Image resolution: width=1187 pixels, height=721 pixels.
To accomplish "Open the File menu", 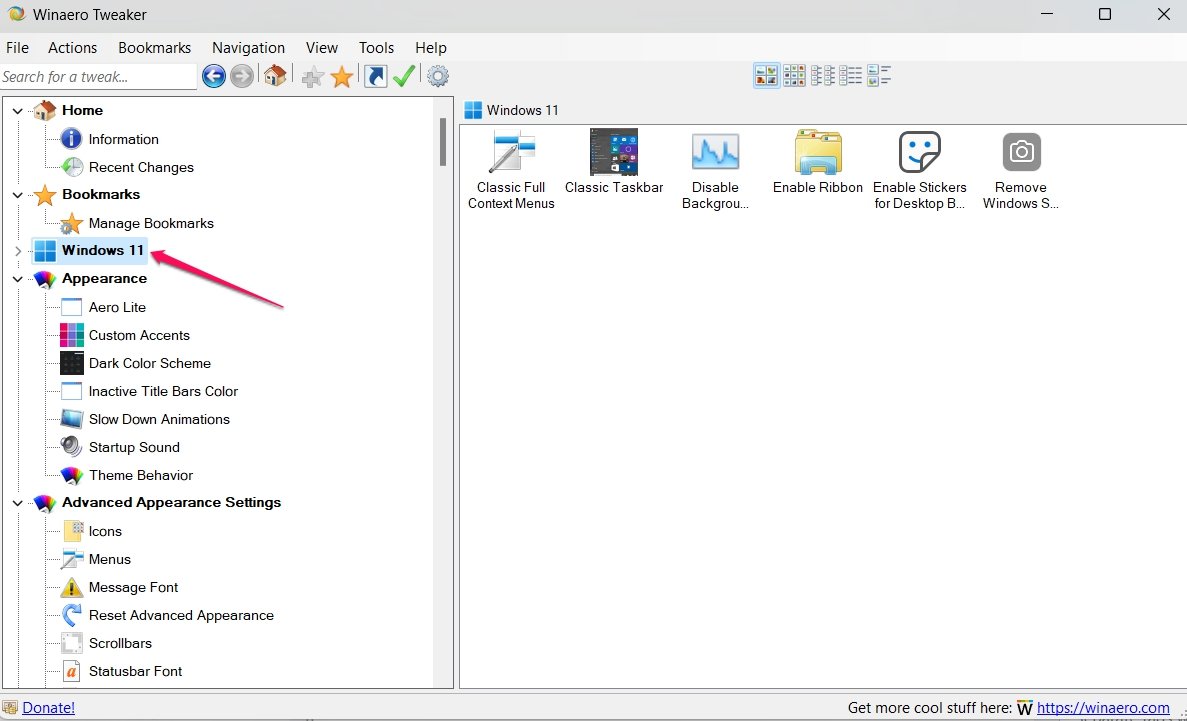I will tap(17, 48).
